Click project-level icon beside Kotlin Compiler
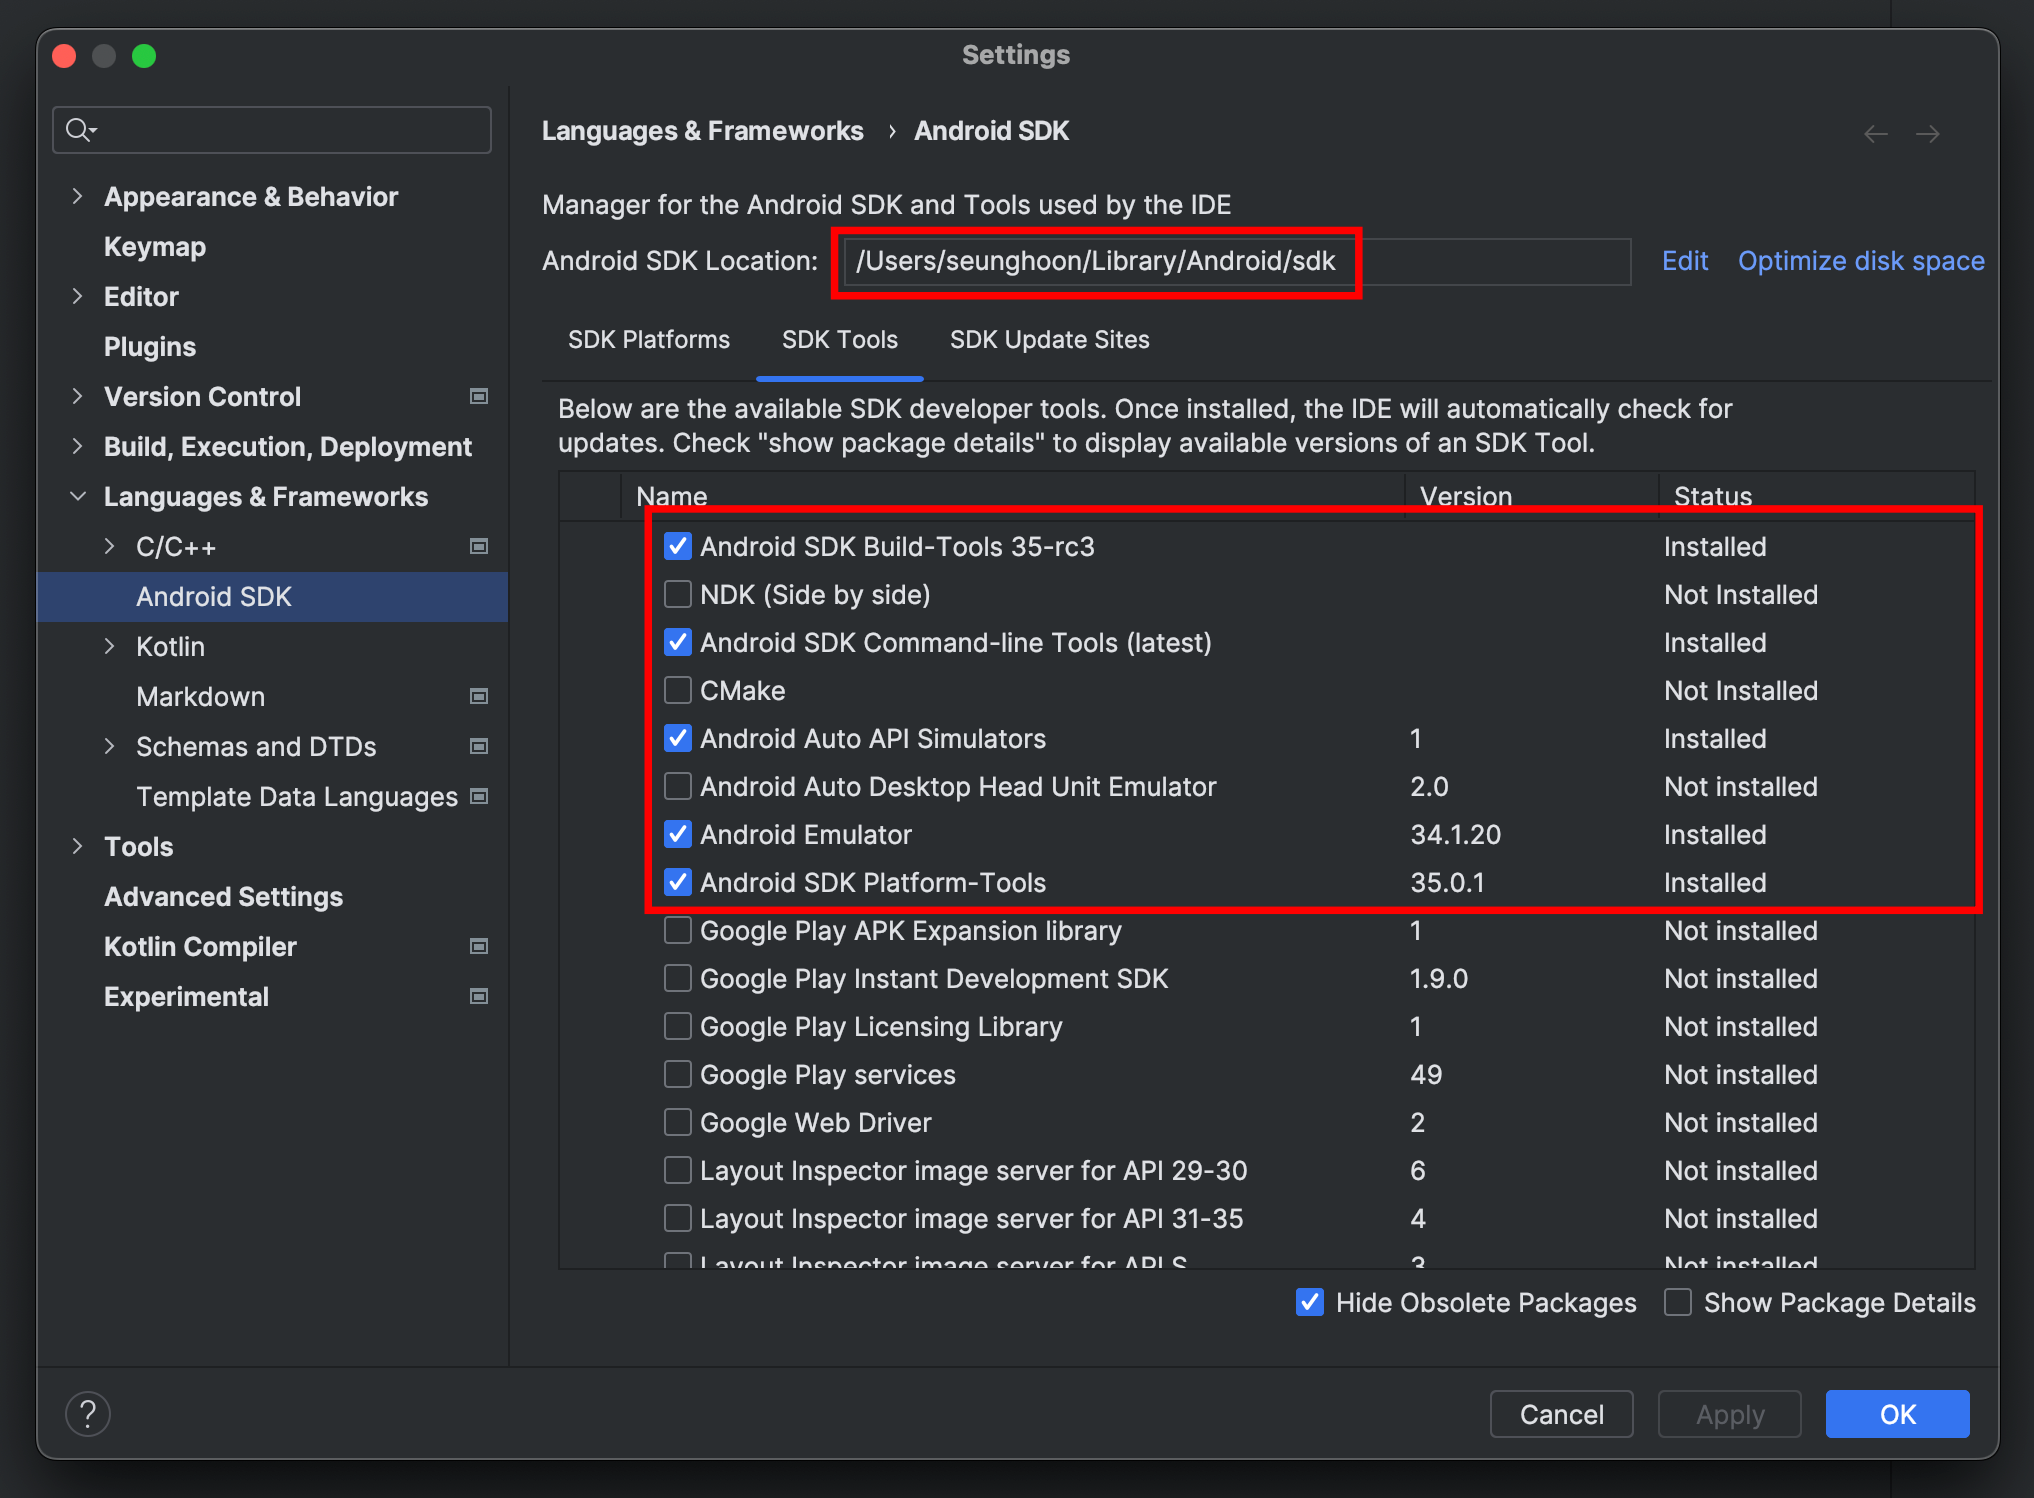 coord(479,947)
